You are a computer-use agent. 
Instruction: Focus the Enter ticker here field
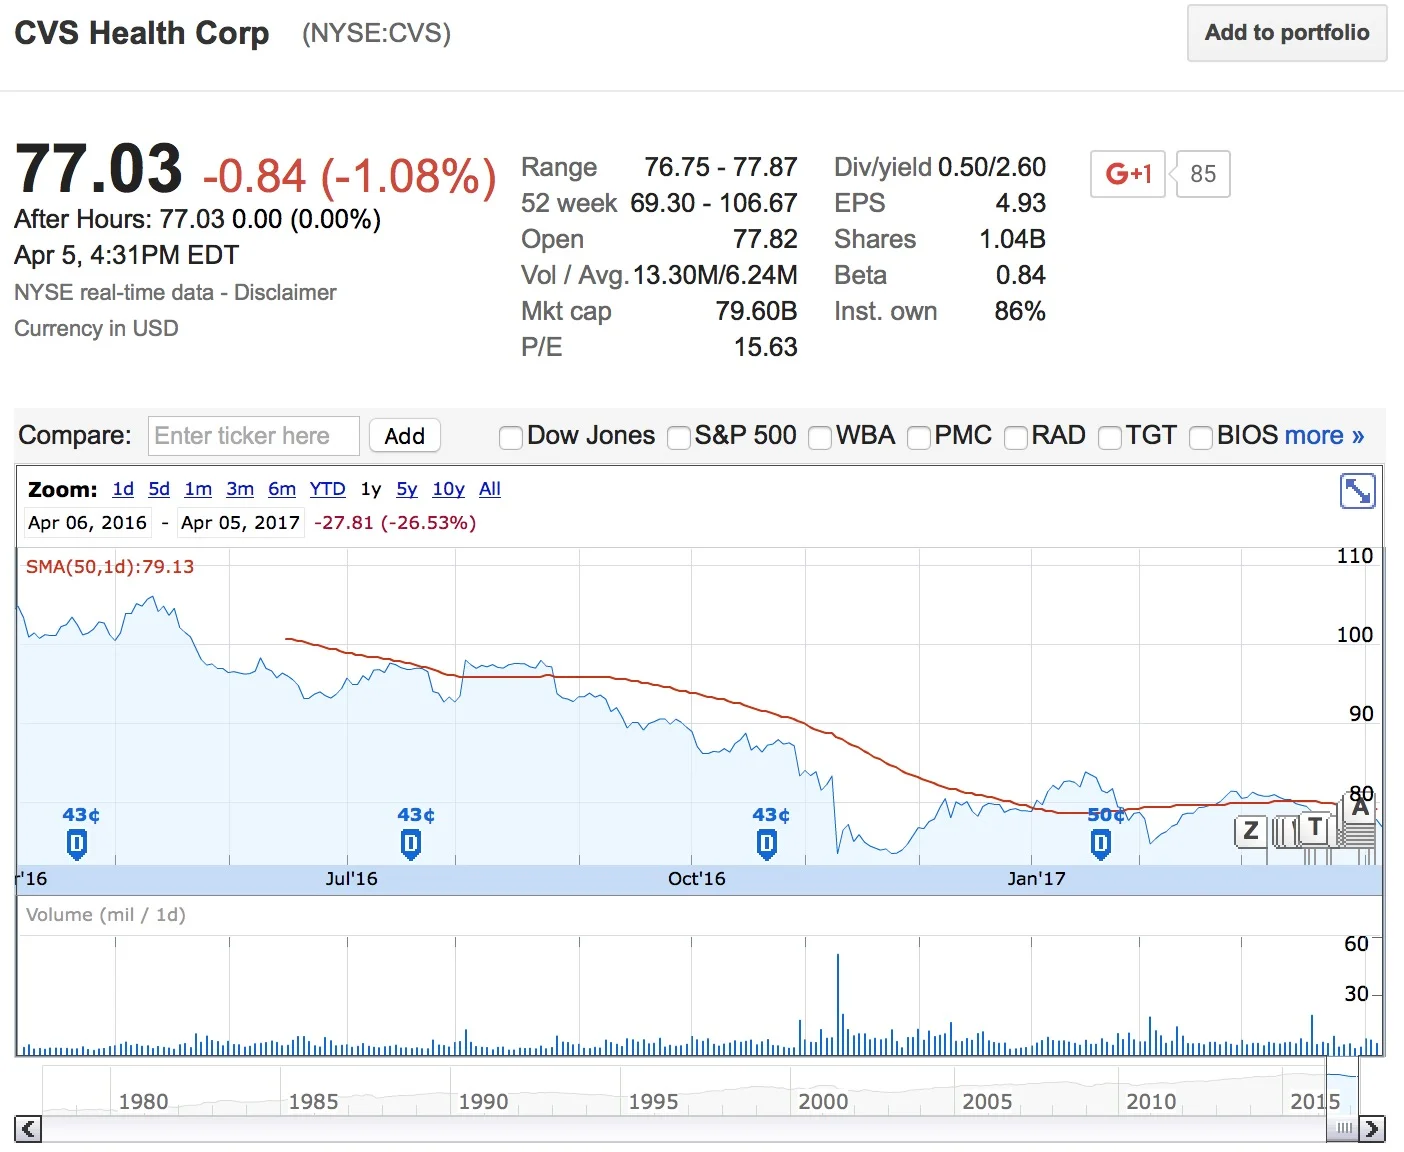pyautogui.click(x=254, y=436)
